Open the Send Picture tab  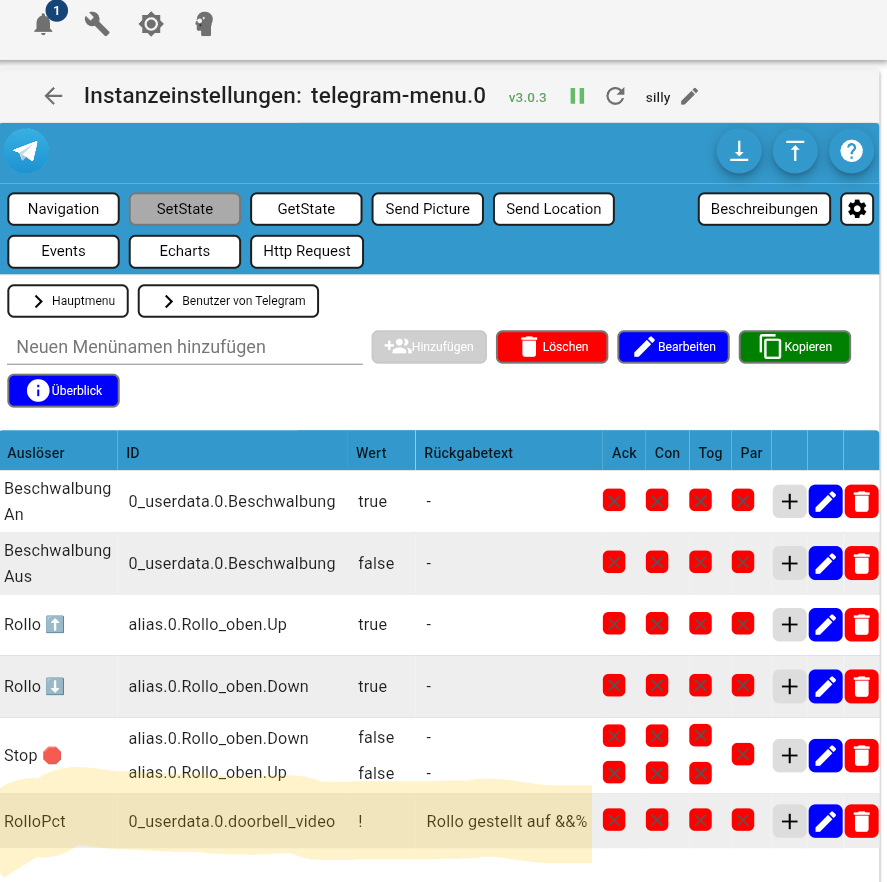pyautogui.click(x=428, y=209)
